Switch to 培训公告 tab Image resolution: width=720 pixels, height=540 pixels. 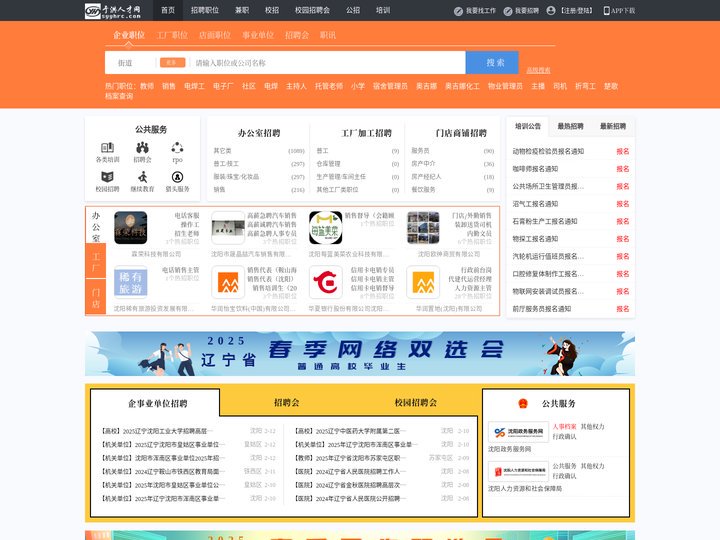(528, 126)
